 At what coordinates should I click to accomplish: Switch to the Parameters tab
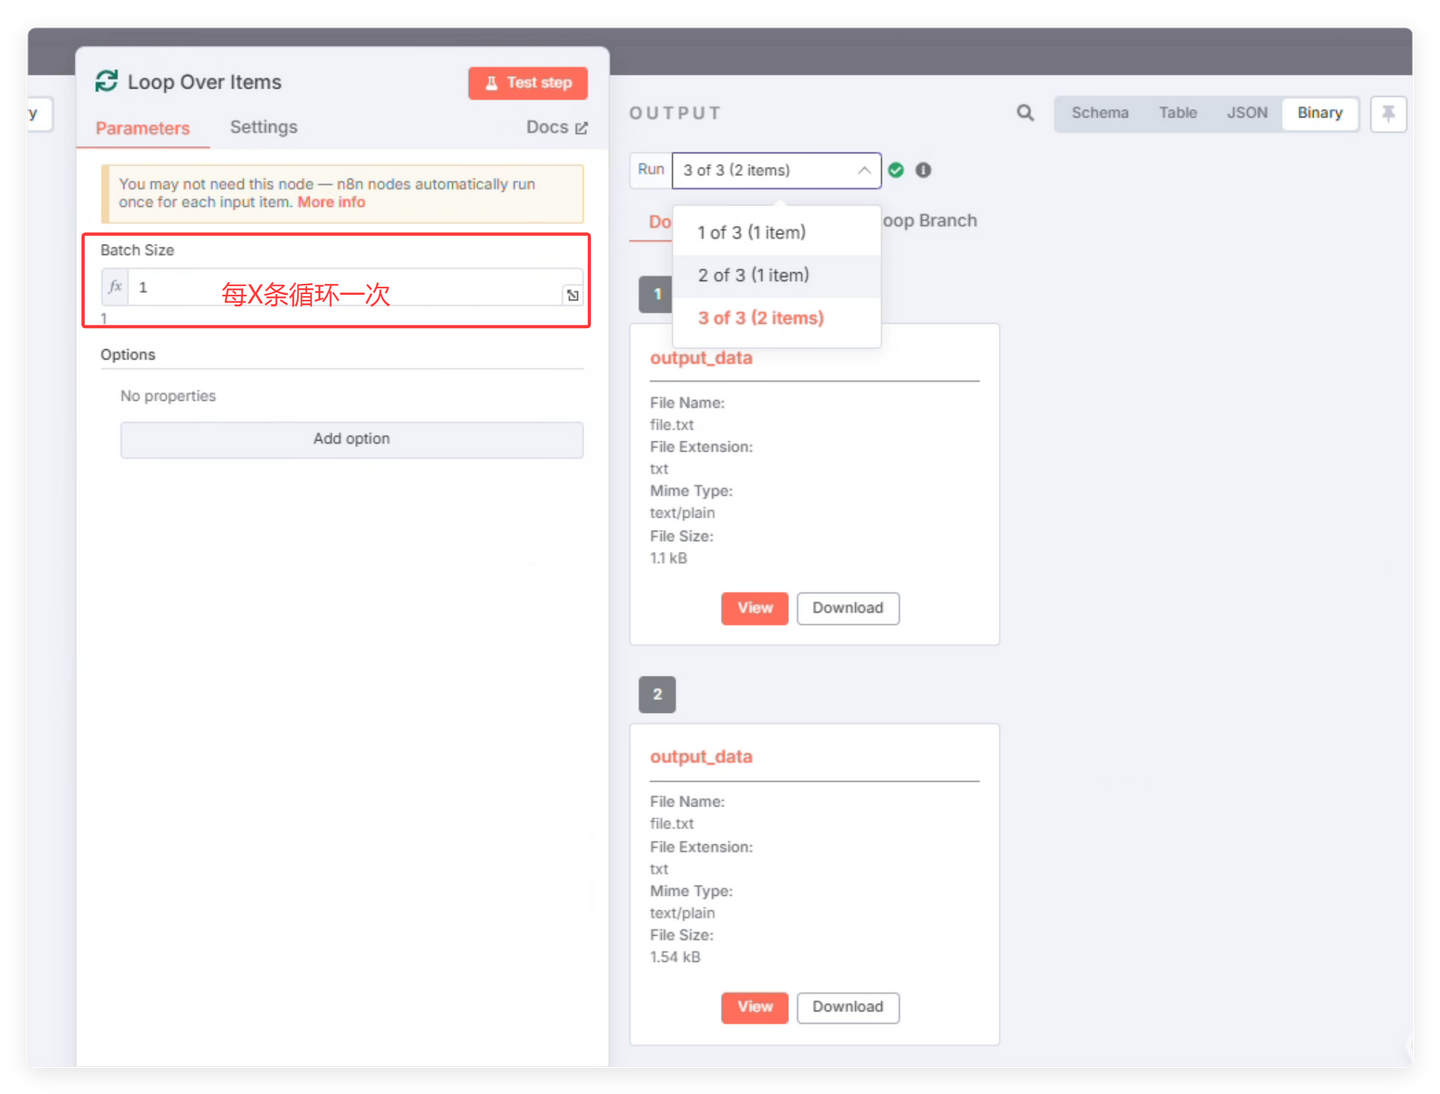142,128
